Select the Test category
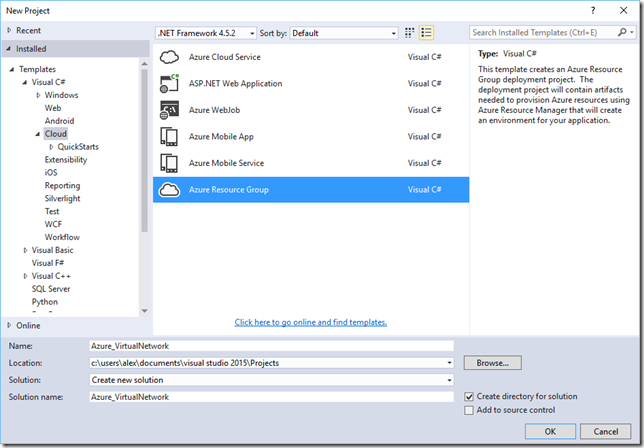 pyautogui.click(x=52, y=211)
